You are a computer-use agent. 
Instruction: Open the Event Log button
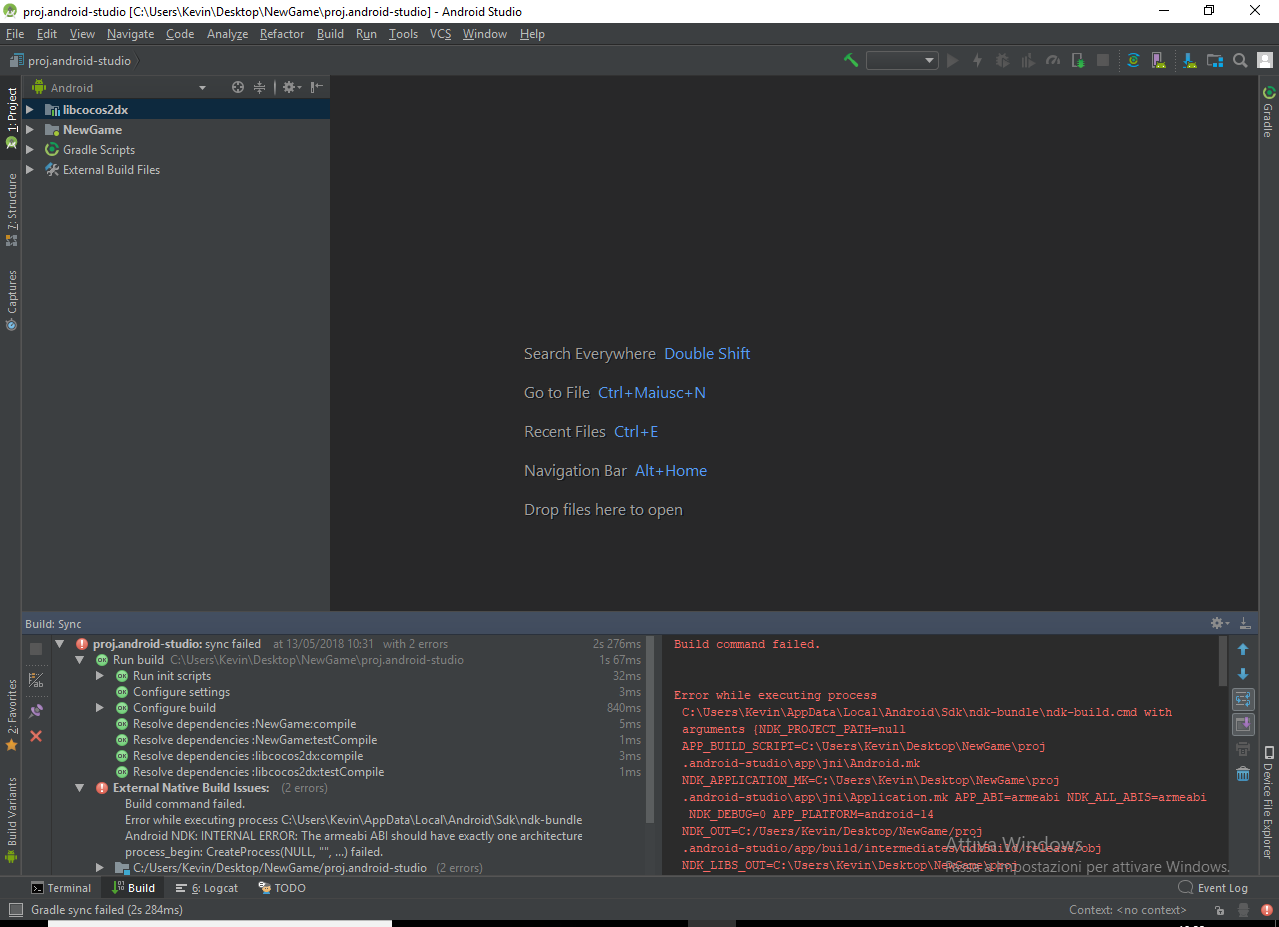[x=1213, y=888]
